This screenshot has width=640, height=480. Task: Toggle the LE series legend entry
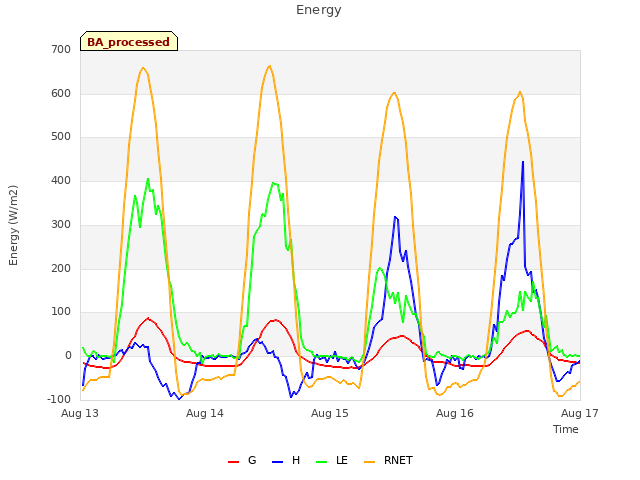pos(332,460)
